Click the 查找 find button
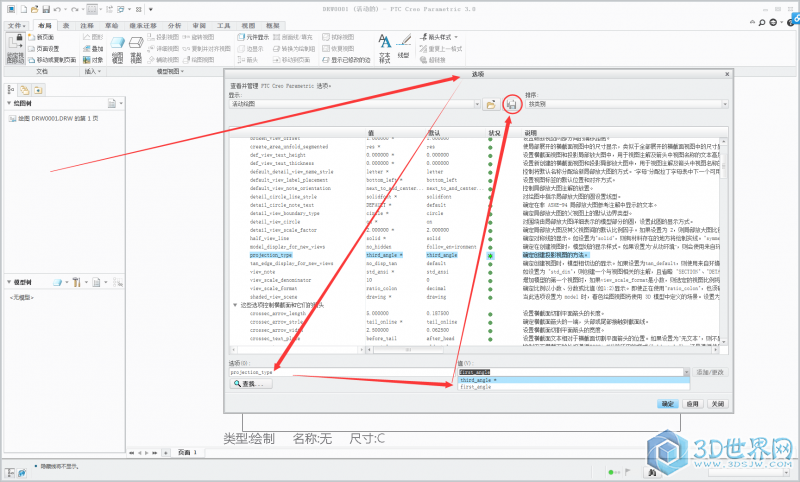Image resolution: width=800 pixels, height=482 pixels. click(x=251, y=384)
